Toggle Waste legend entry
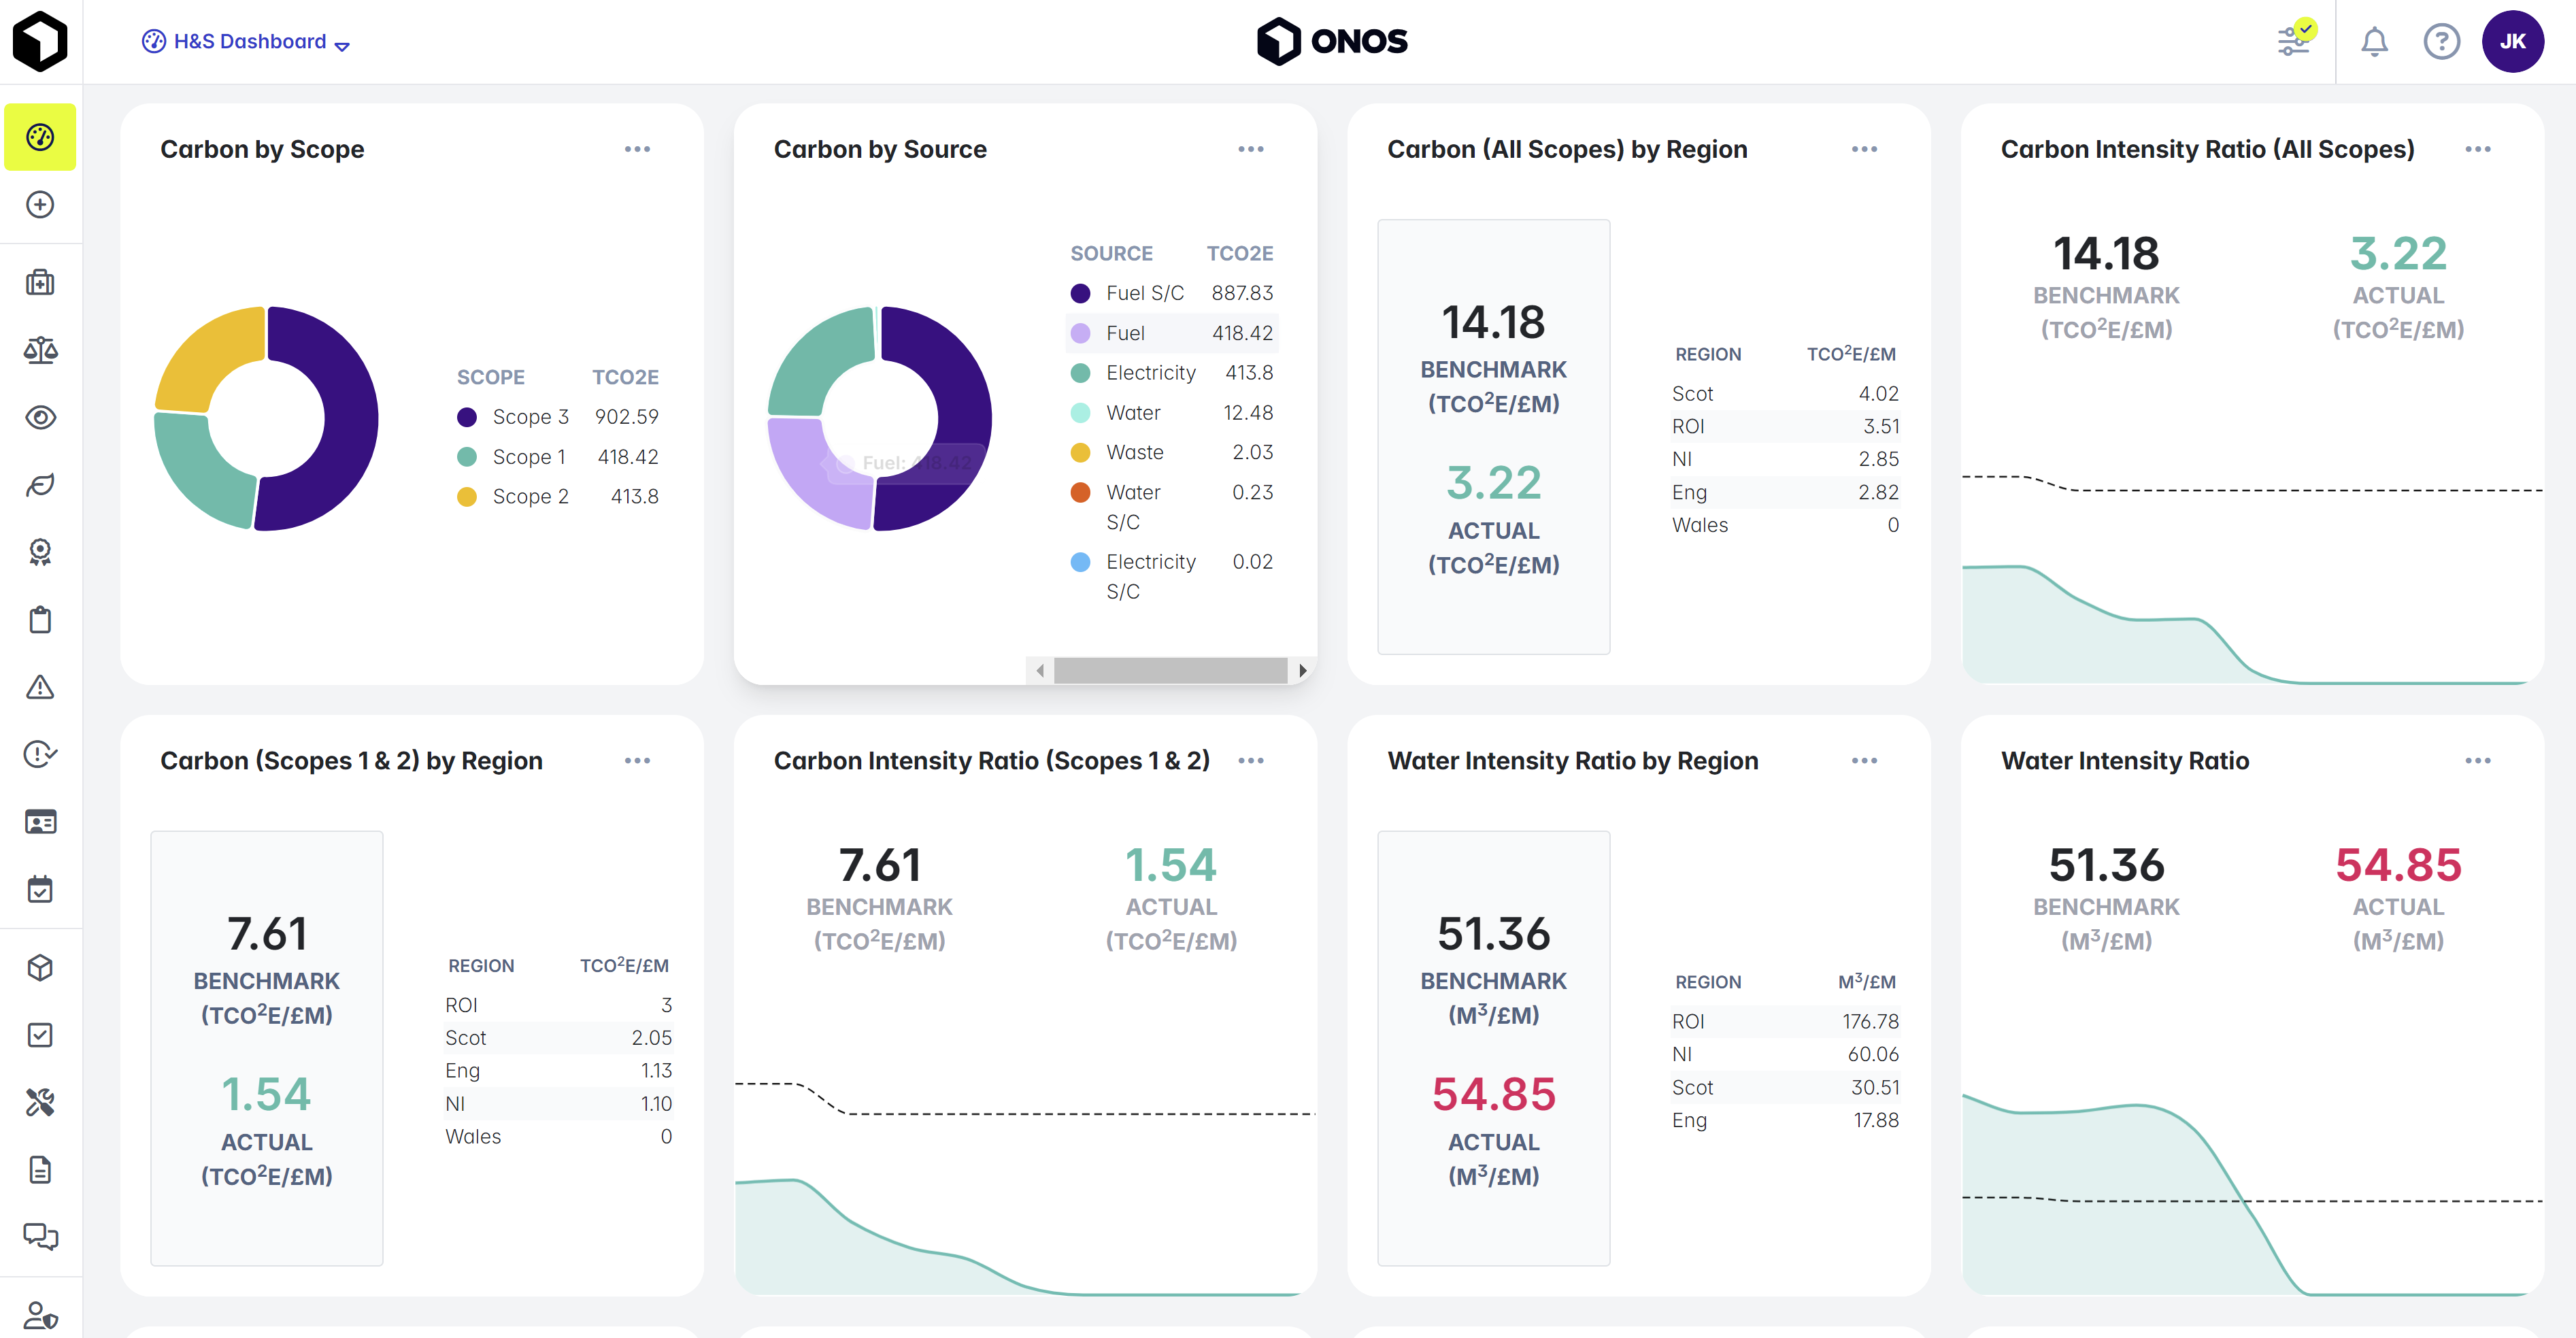 coord(1172,452)
